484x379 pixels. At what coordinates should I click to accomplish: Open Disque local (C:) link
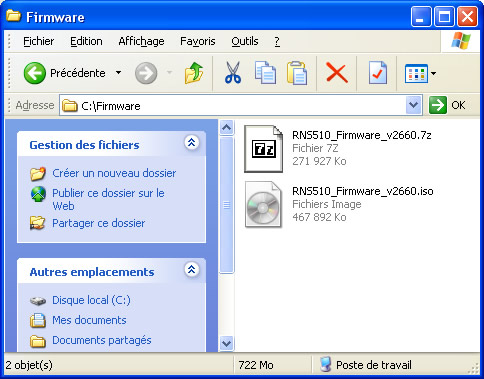click(x=91, y=300)
